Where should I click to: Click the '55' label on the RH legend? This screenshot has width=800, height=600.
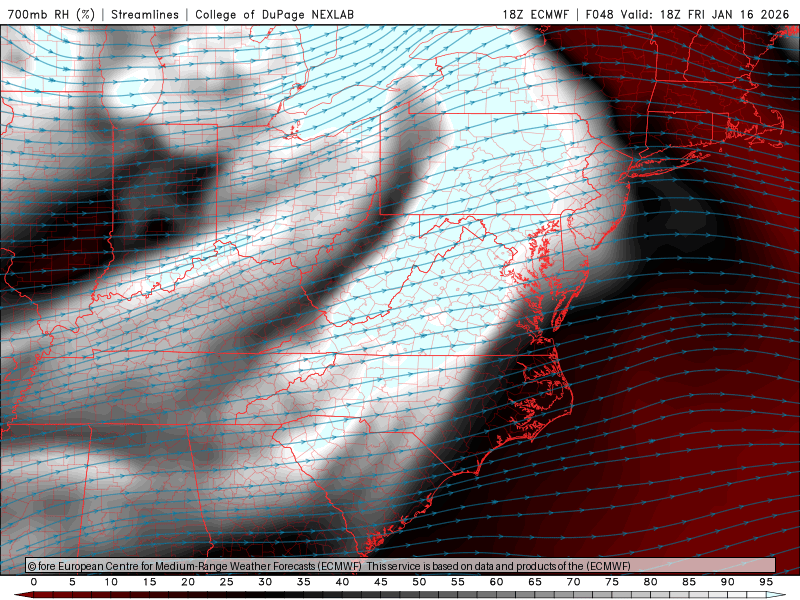pyautogui.click(x=458, y=582)
